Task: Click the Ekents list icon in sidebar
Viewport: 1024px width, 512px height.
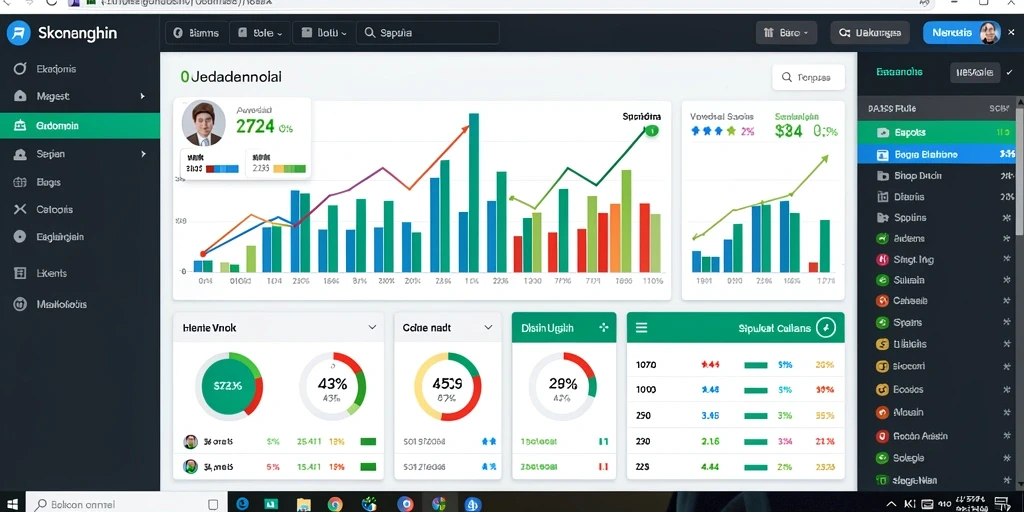Action: [20, 273]
